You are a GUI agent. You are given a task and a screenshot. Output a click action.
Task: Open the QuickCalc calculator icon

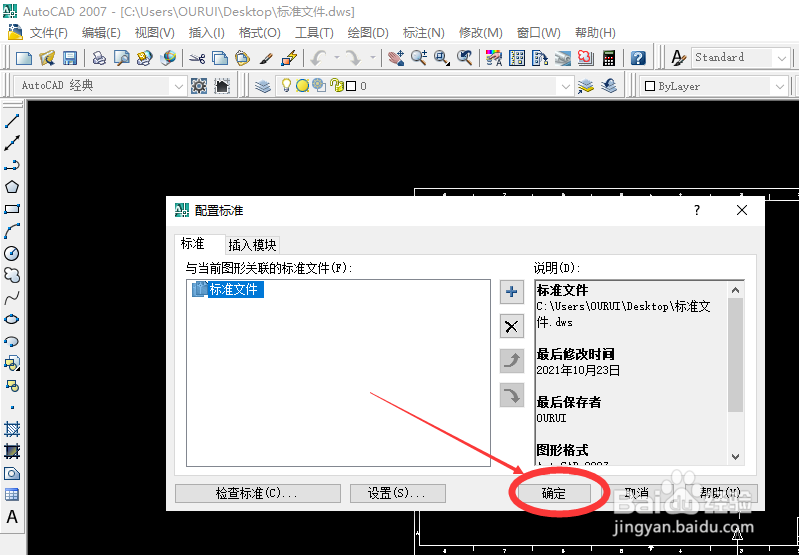tap(608, 58)
